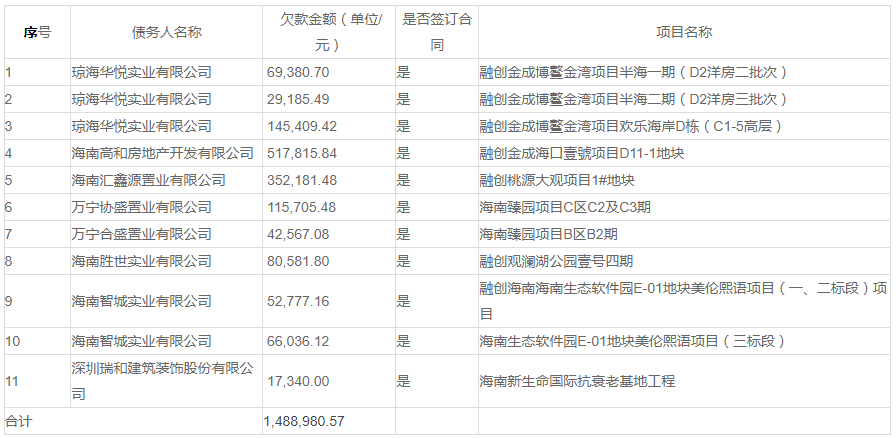
Task: Select the 债务人名称 column header
Action: click(x=166, y=32)
